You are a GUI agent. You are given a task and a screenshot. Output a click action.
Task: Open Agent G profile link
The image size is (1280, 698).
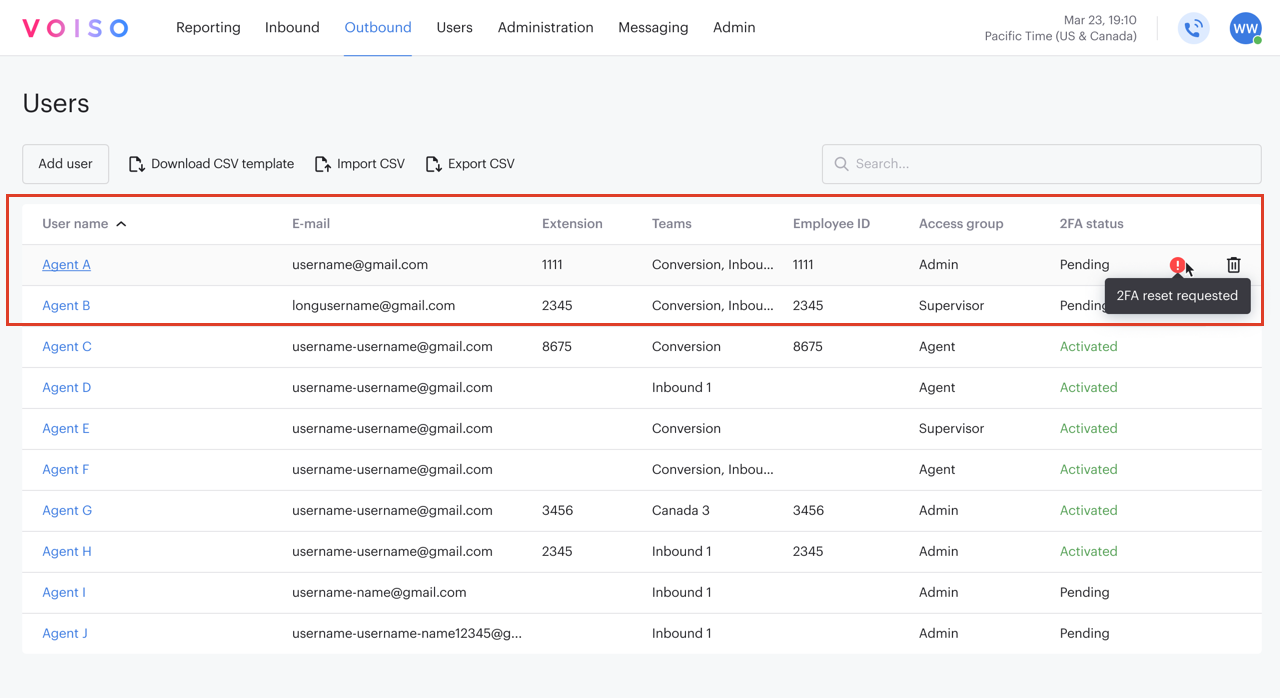pyautogui.click(x=67, y=511)
